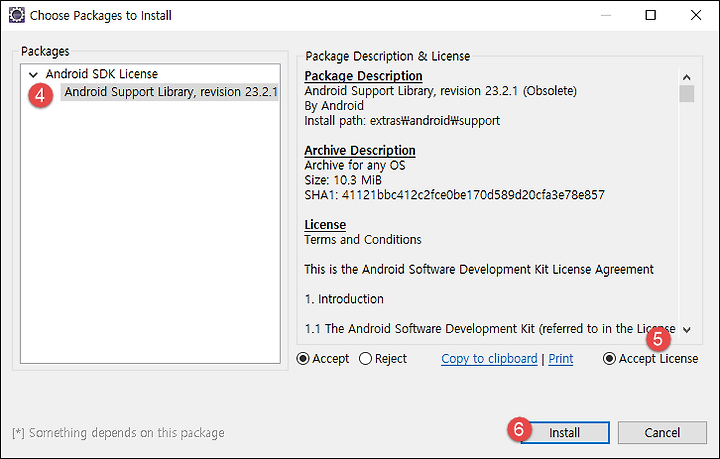
Task: Maximize the Choose Packages to Install window
Action: (651, 15)
